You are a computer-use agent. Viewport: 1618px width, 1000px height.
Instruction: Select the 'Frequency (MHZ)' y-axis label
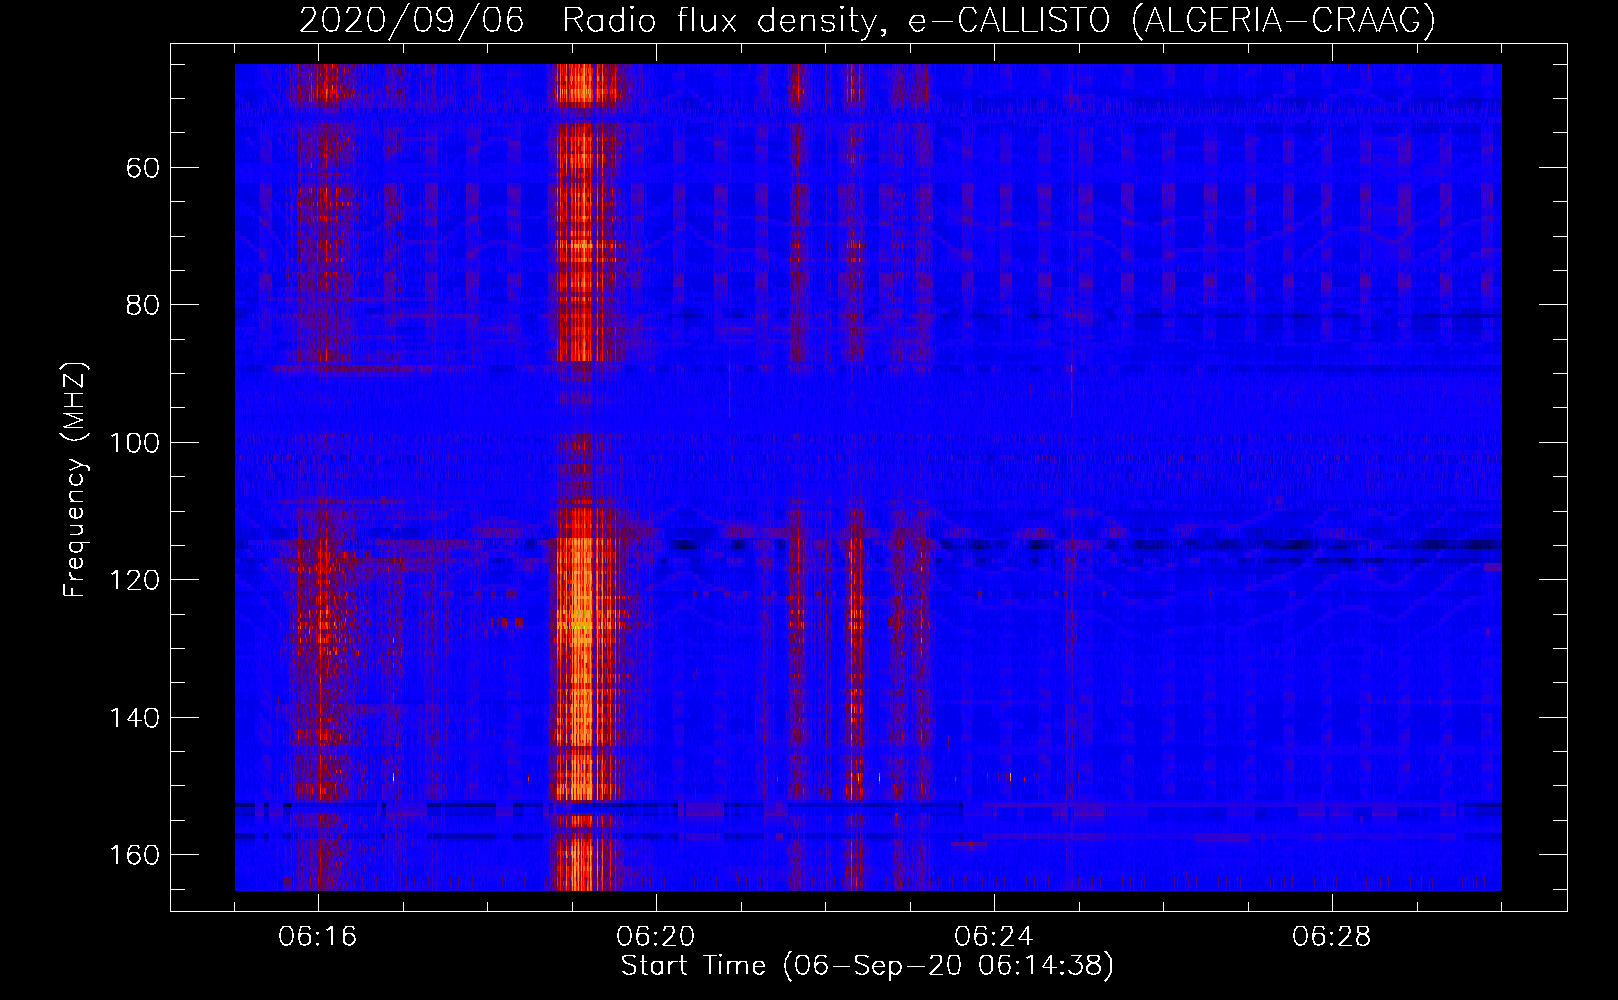[75, 479]
